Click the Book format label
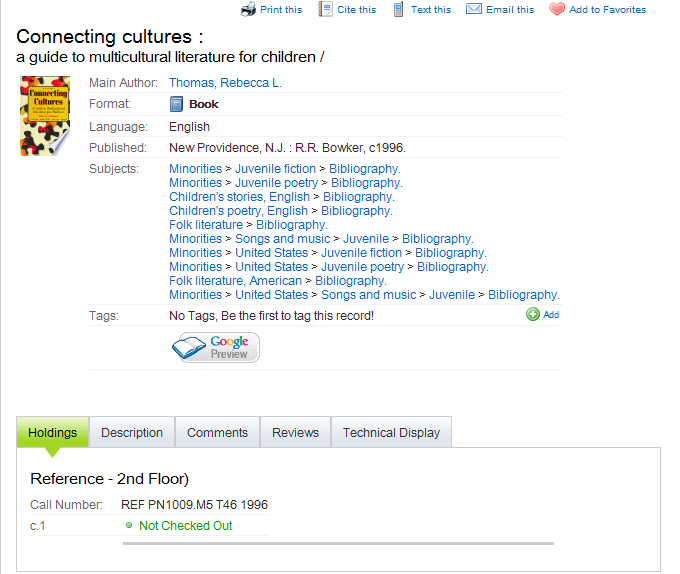680x574 pixels. pos(204,104)
